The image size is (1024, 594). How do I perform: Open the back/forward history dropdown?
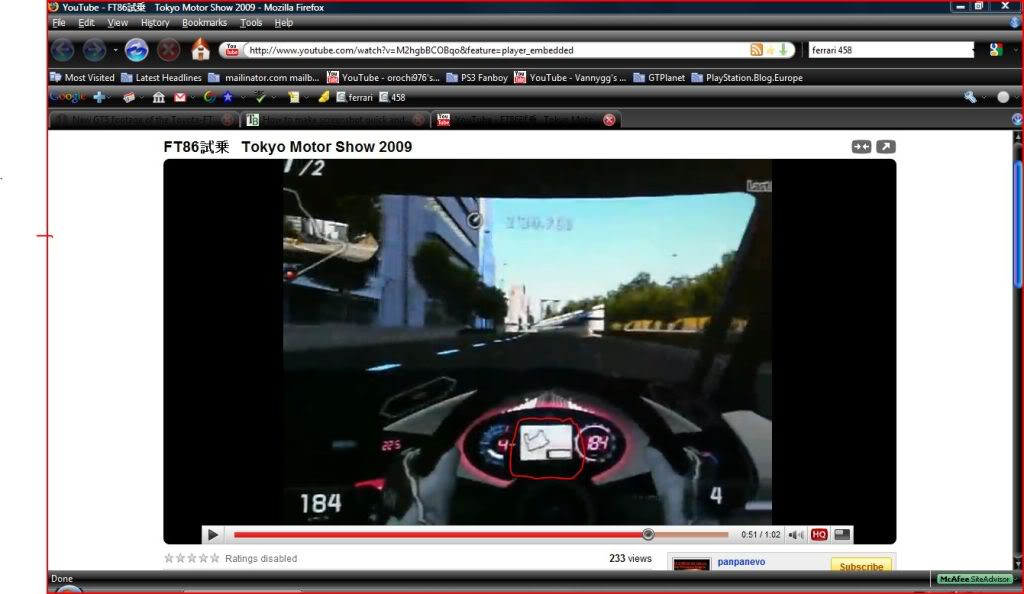click(x=115, y=50)
